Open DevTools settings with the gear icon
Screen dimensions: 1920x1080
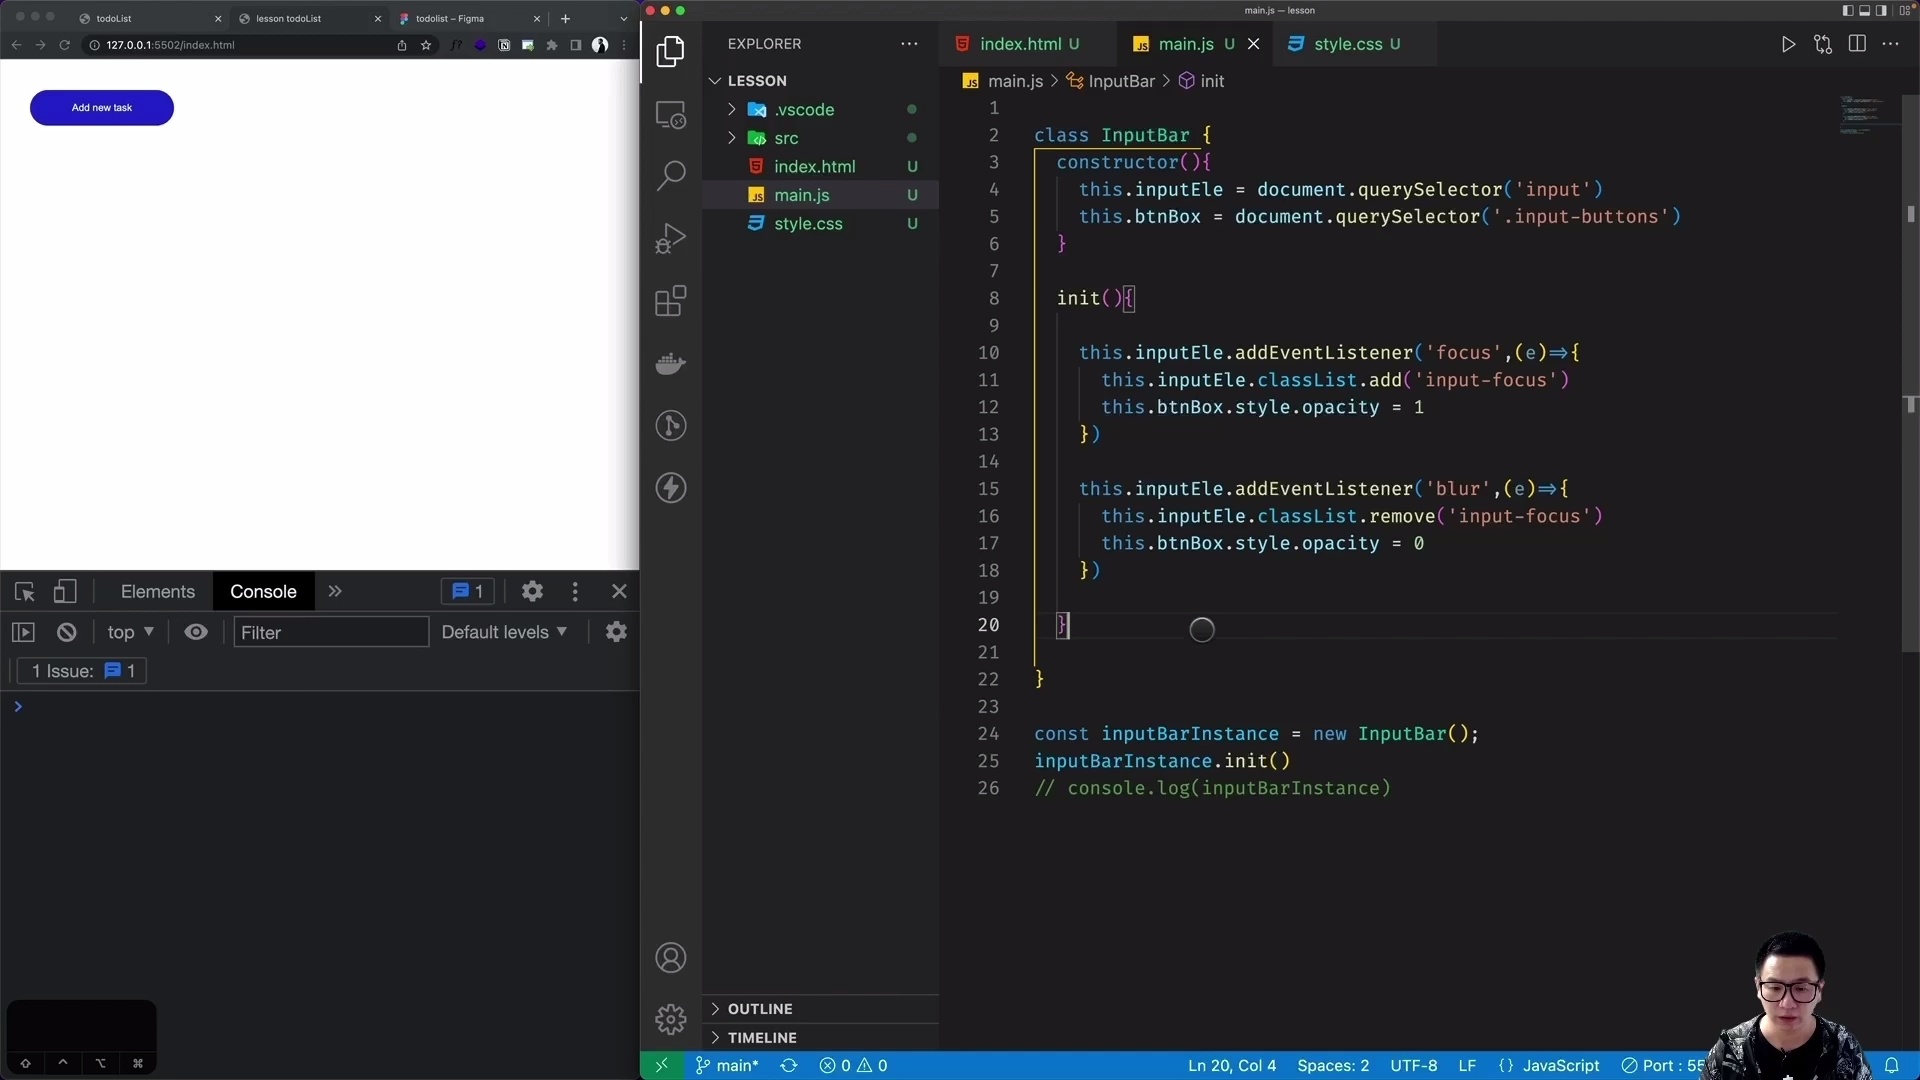coord(532,591)
